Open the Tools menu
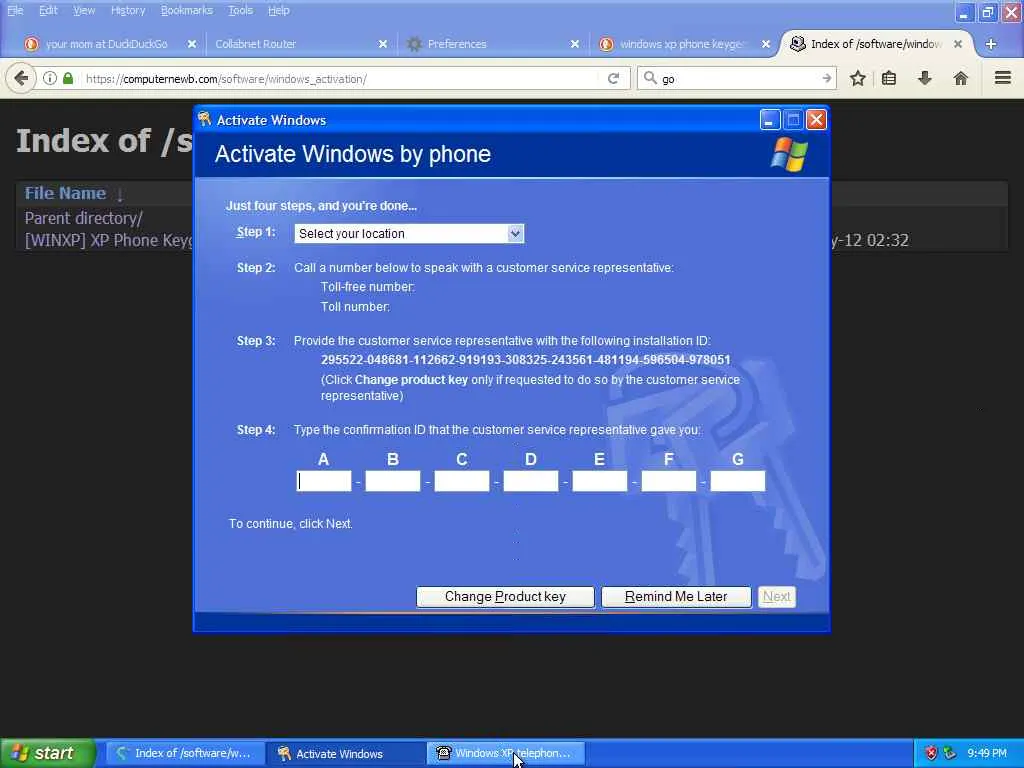 [240, 10]
